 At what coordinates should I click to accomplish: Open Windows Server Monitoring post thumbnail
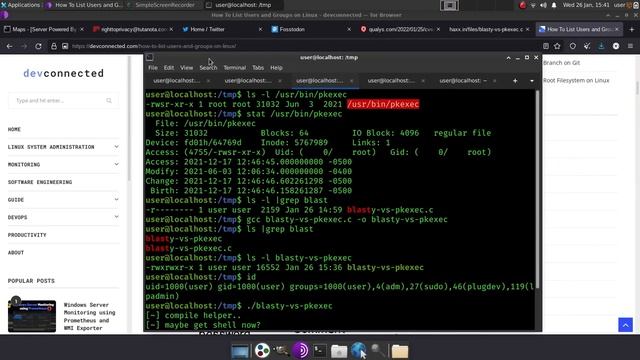[32, 316]
